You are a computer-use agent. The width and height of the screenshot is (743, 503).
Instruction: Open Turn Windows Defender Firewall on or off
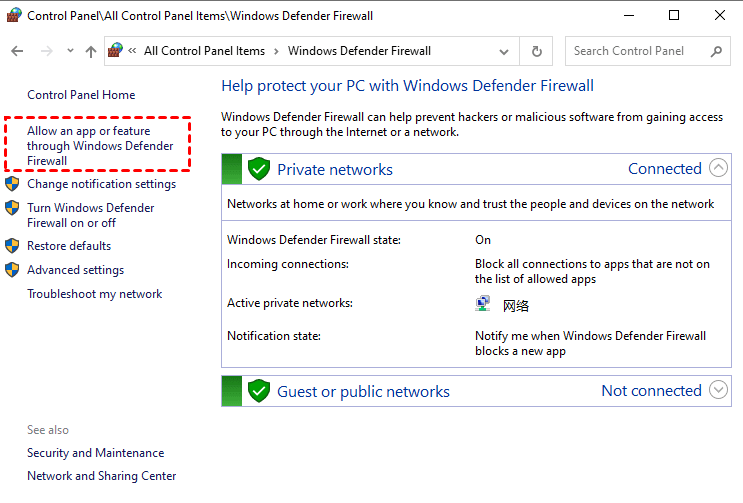90,215
